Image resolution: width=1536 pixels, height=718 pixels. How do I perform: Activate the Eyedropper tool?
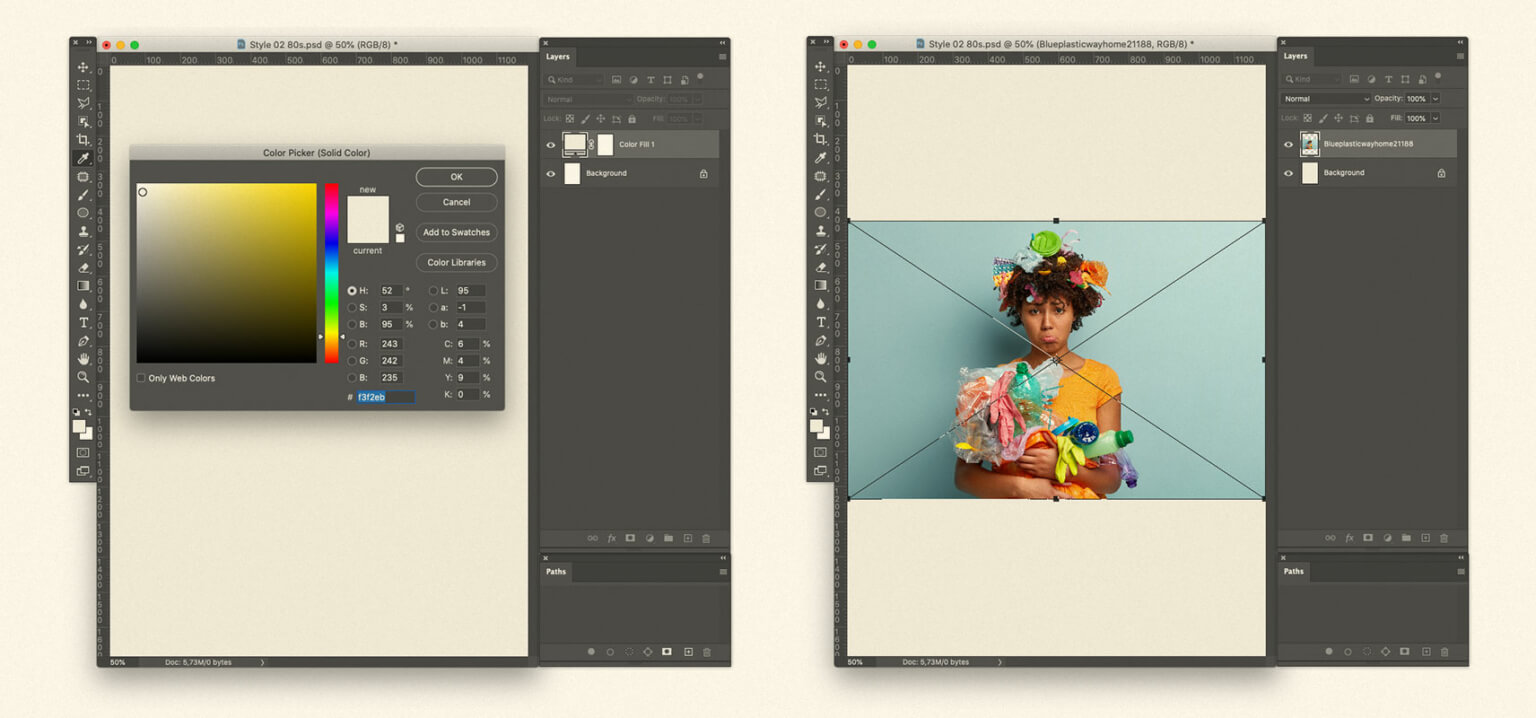tap(83, 158)
